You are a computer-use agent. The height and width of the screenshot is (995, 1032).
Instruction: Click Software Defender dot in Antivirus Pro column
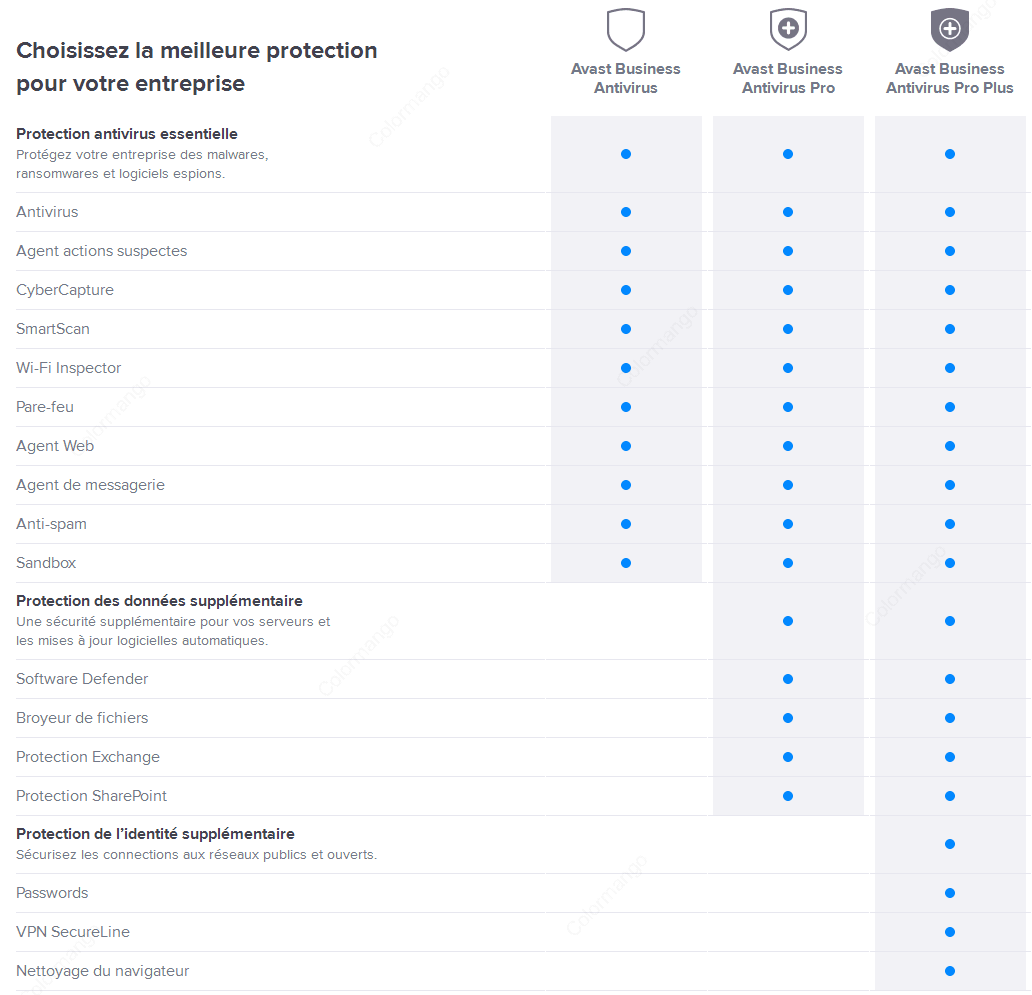788,679
